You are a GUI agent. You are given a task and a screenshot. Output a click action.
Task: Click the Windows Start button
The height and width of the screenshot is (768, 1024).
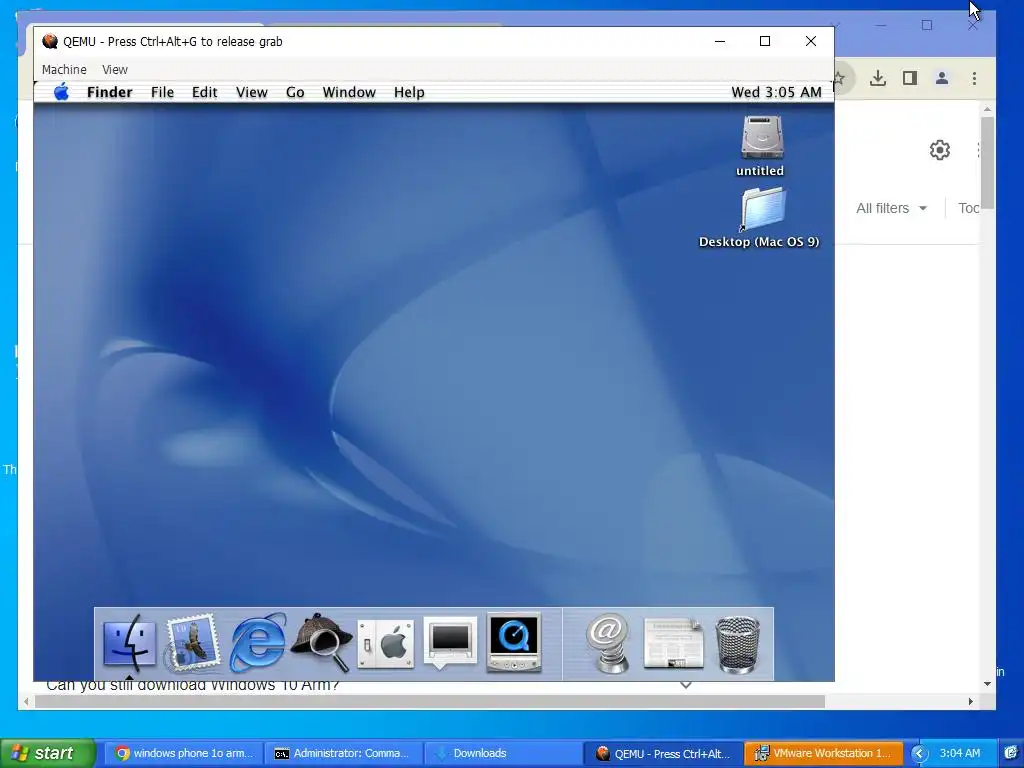pos(48,753)
